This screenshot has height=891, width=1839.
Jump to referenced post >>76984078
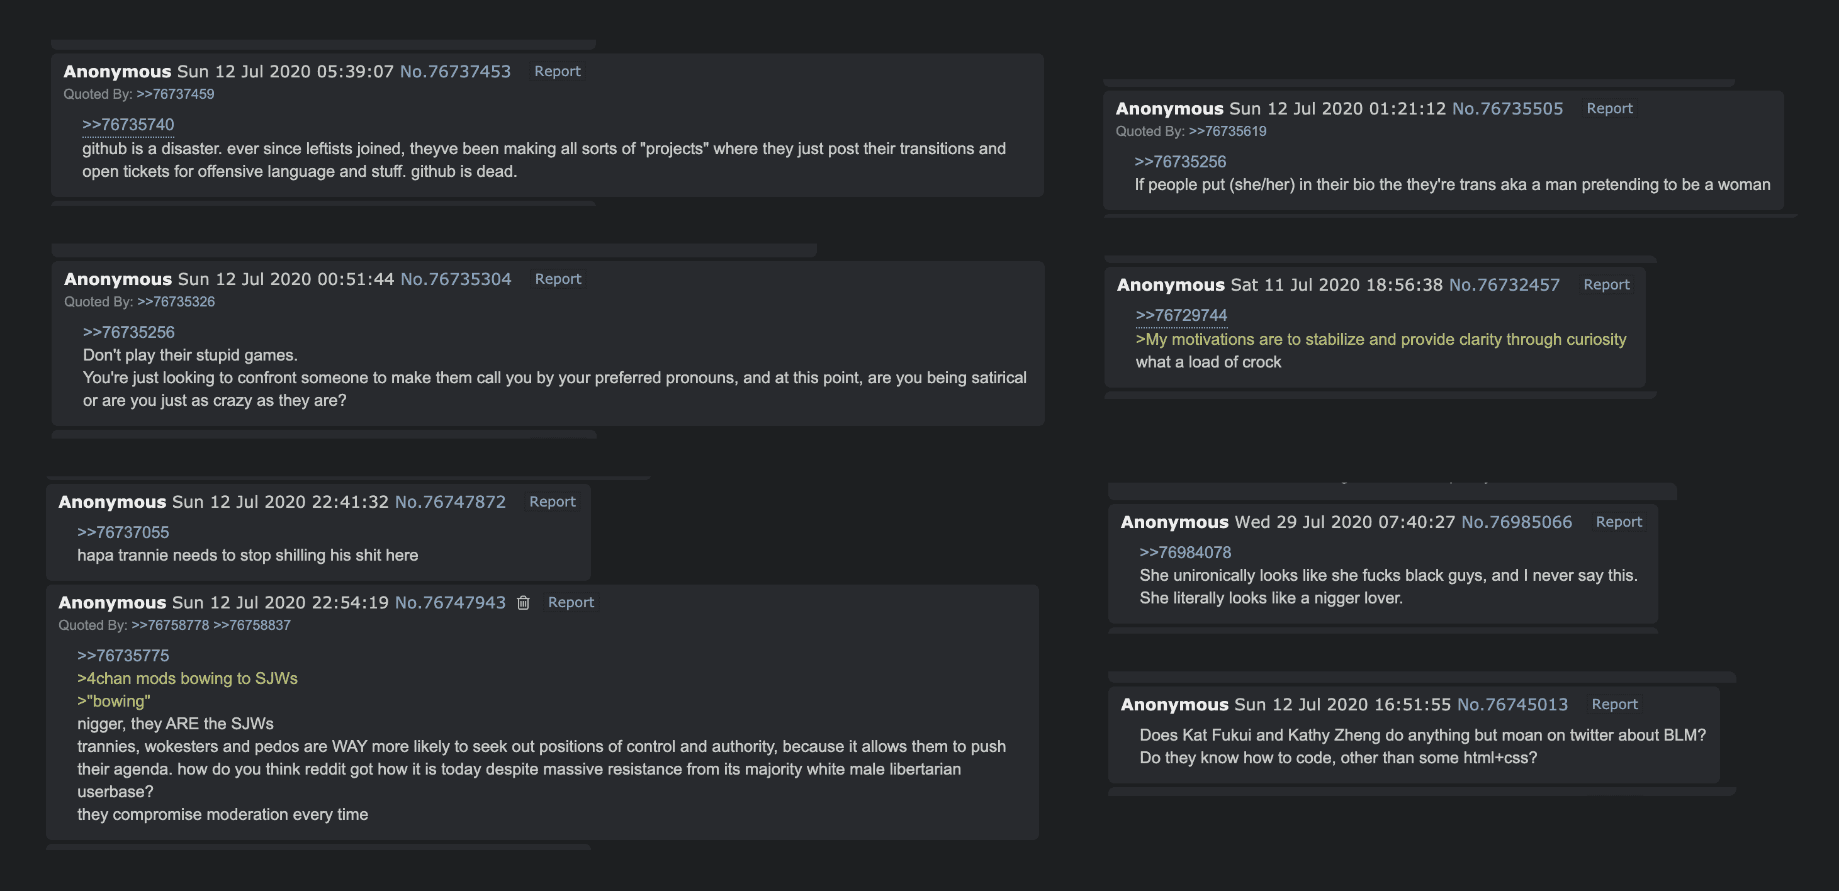click(1185, 553)
